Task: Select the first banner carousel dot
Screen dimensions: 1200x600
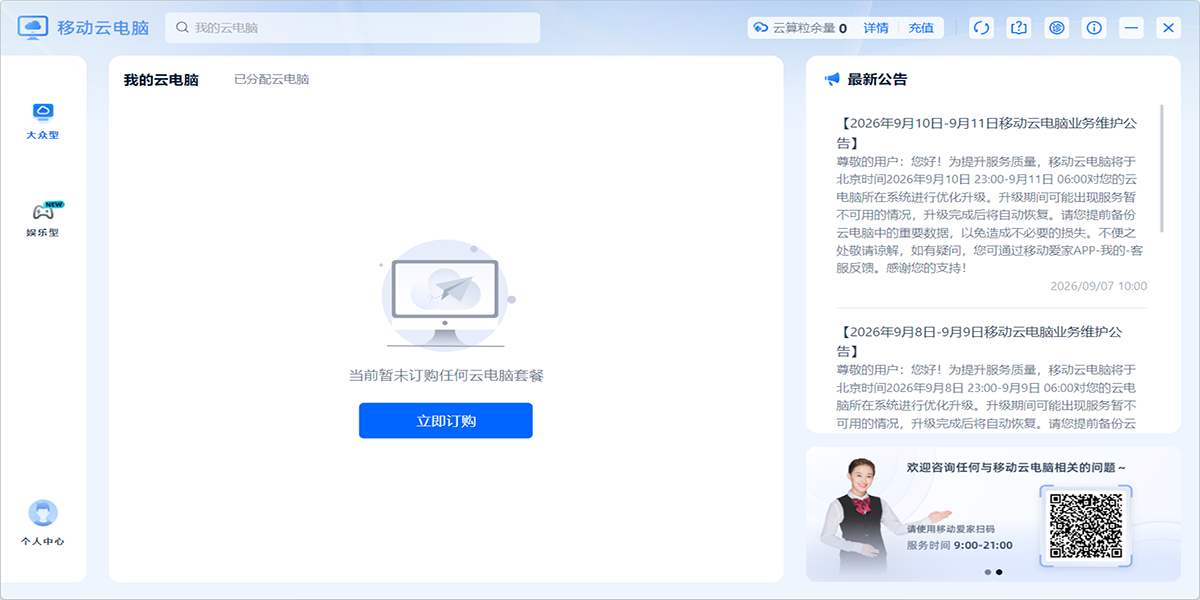Action: pyautogui.click(x=988, y=572)
